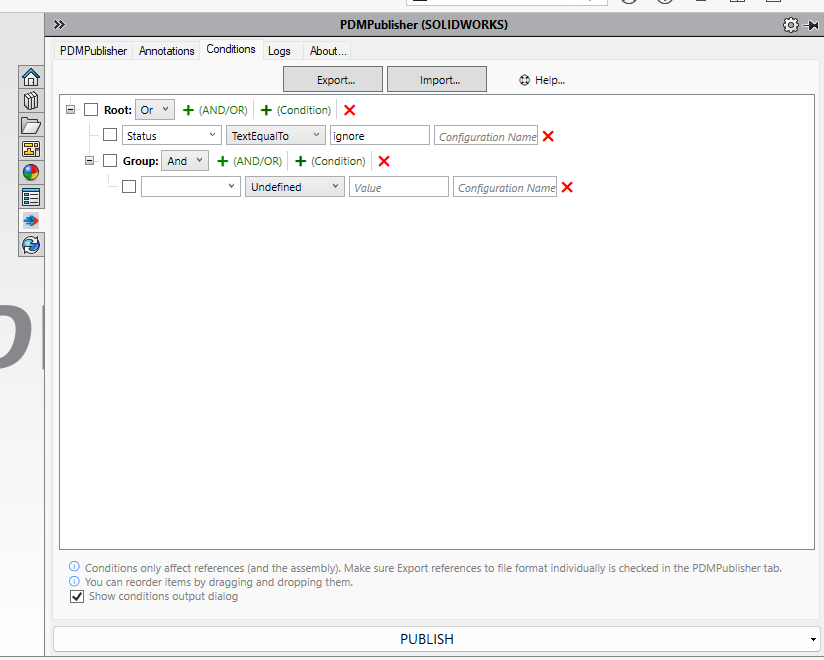824x660 pixels.
Task: Toggle Show conditions output dialog
Action: point(77,596)
